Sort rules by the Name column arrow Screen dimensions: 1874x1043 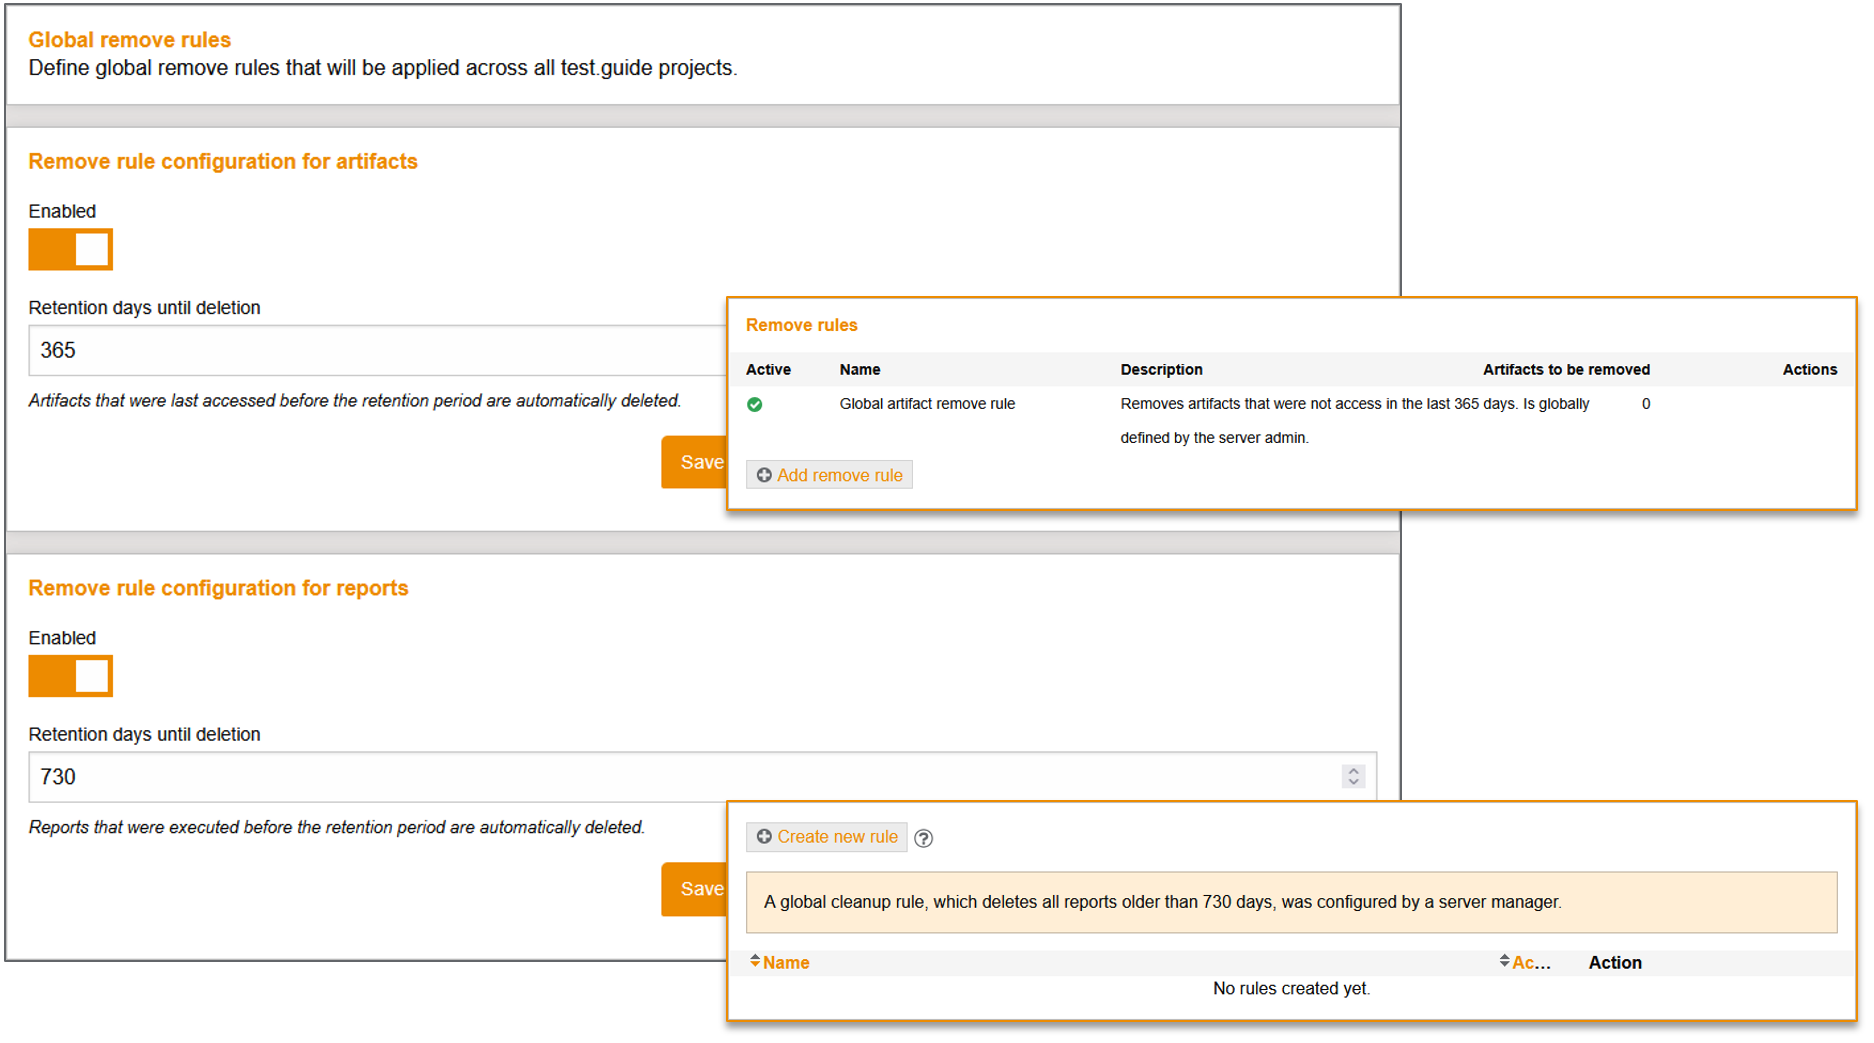pos(755,962)
